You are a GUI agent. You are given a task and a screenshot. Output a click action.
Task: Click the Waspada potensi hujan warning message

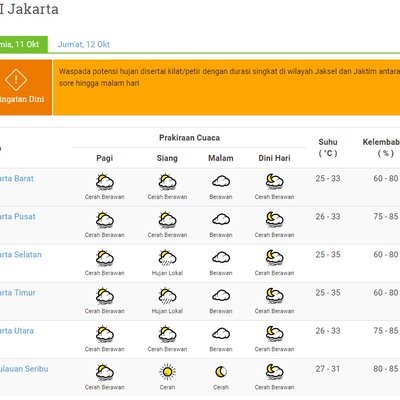(x=229, y=77)
